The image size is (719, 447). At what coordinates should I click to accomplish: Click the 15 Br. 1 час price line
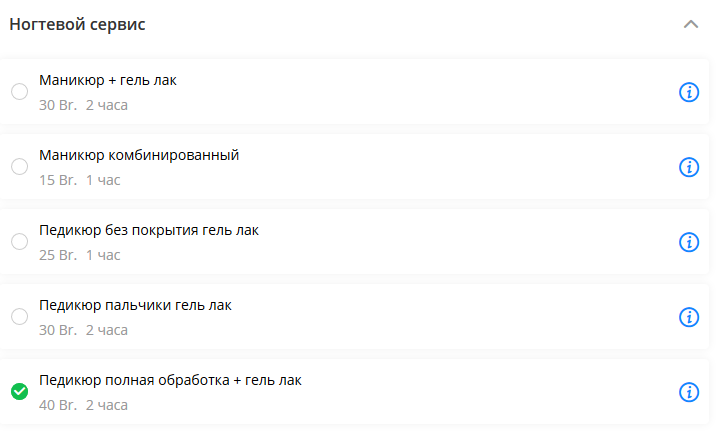[80, 180]
